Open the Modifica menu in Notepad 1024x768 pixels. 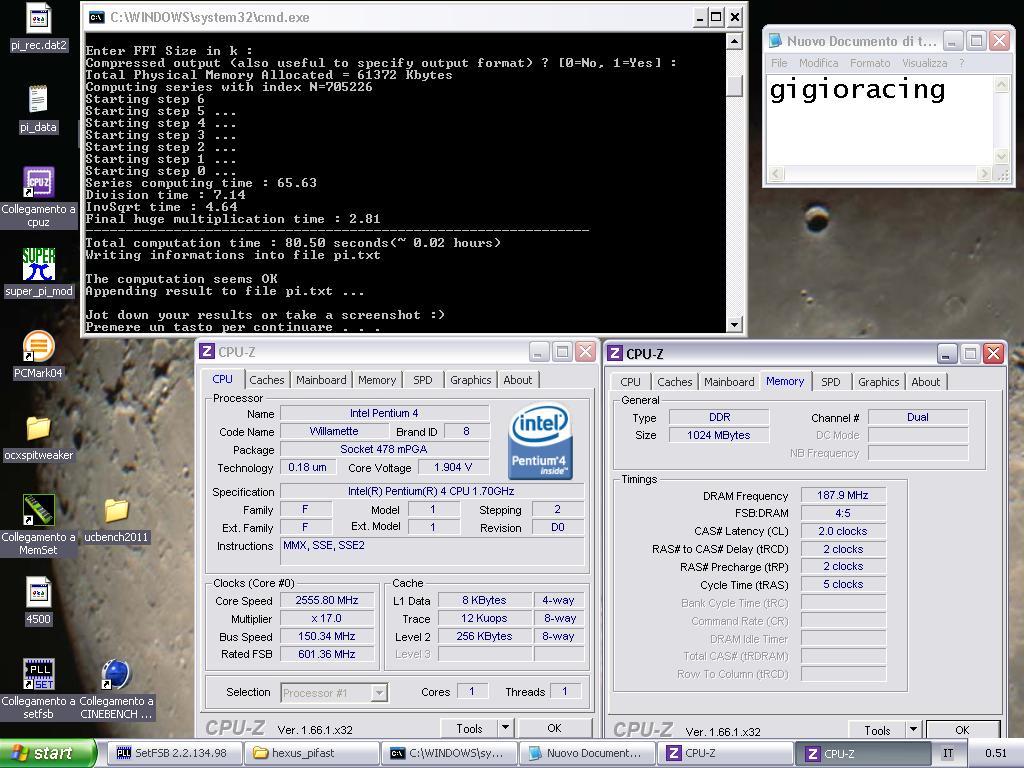818,63
